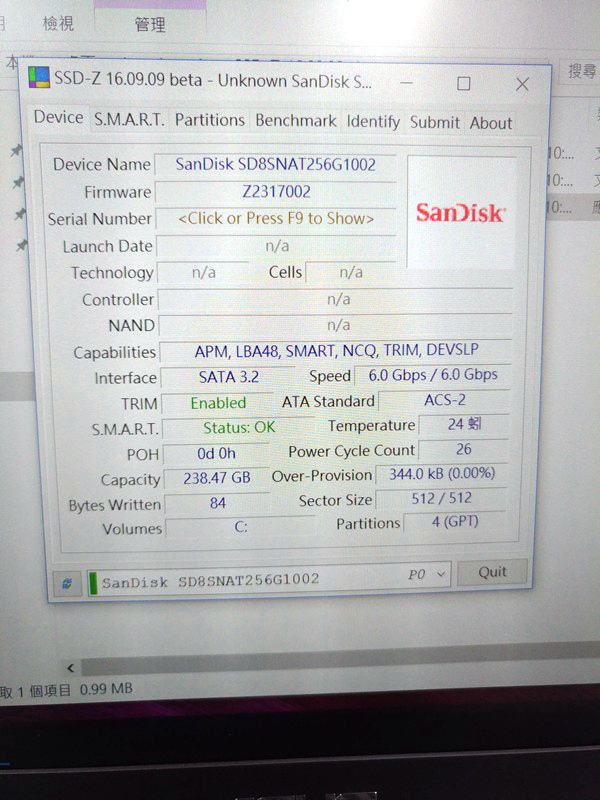The width and height of the screenshot is (600, 800).
Task: Click the top pin icon in Explorer sidebar
Action: coord(17,151)
